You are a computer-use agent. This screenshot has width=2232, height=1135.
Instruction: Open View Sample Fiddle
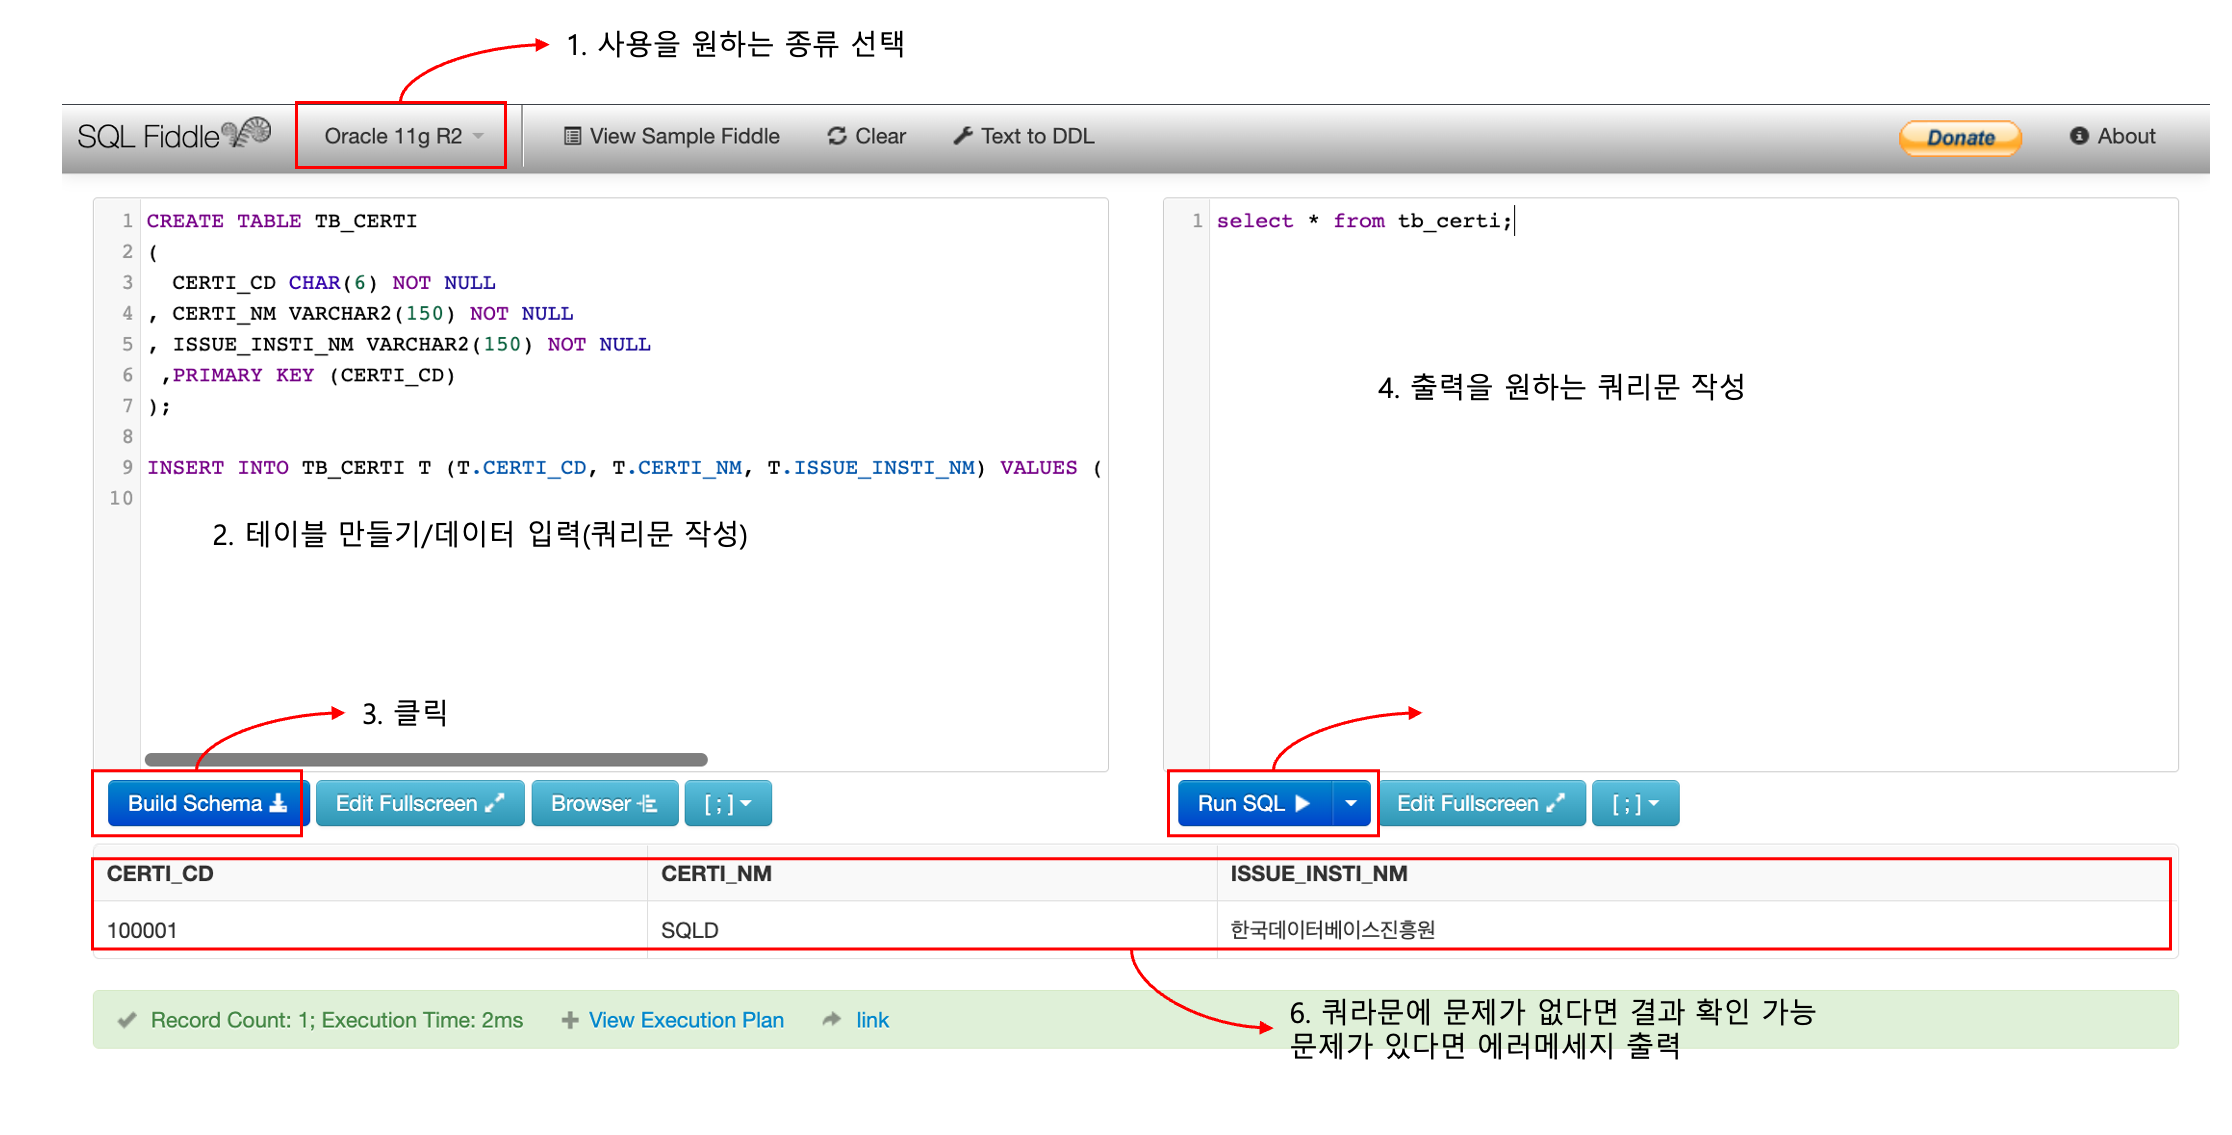[x=671, y=136]
